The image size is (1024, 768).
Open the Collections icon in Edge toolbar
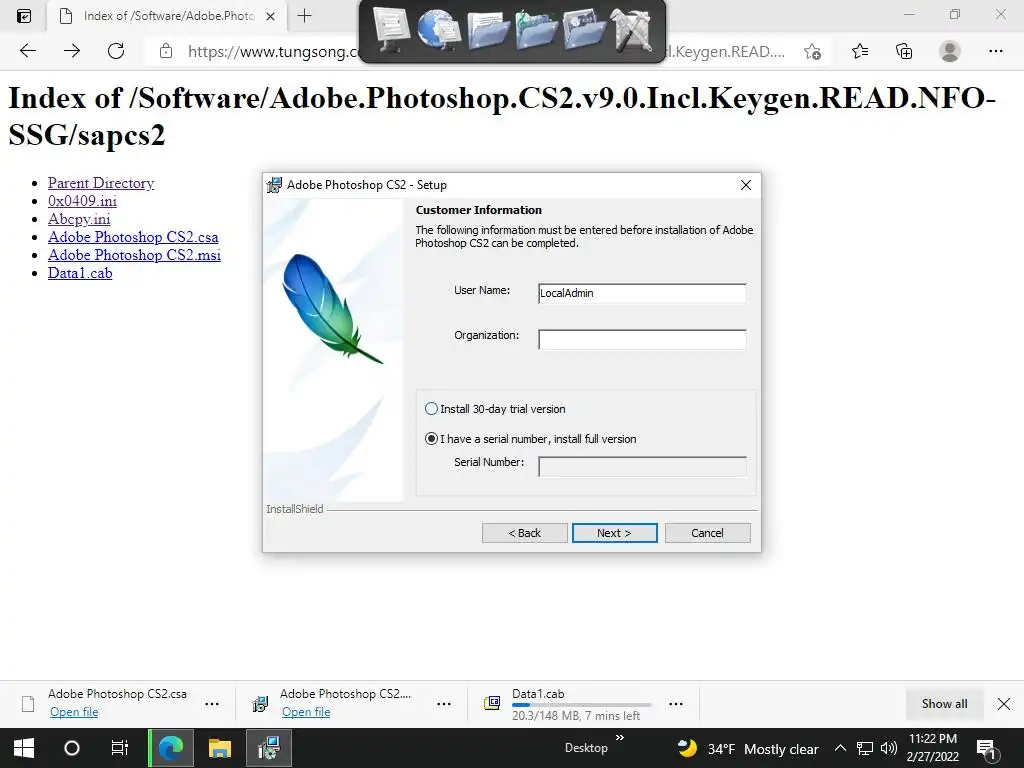(904, 51)
